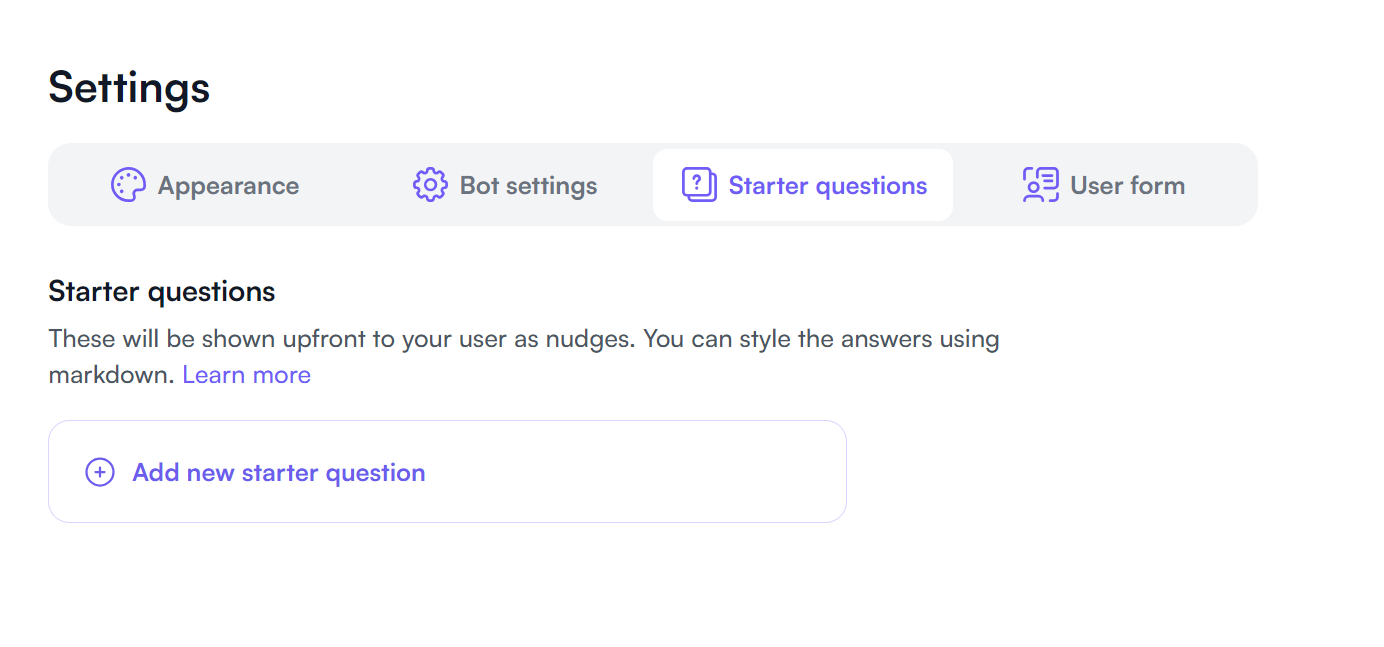Image resolution: width=1384 pixels, height=647 pixels.
Task: Go to the User form tab label
Action: (1127, 186)
